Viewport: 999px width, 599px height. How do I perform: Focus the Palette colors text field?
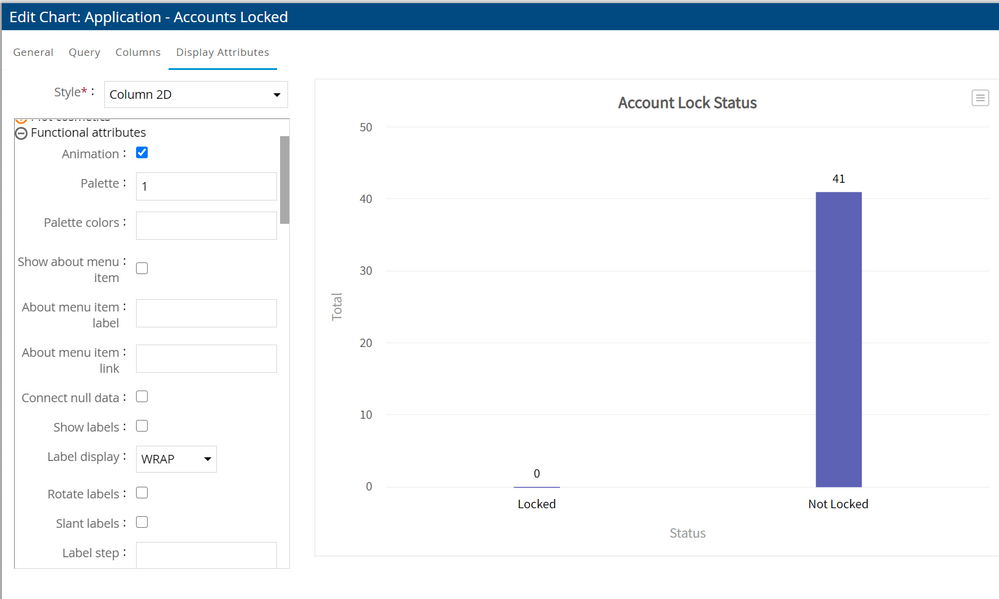[x=206, y=225]
